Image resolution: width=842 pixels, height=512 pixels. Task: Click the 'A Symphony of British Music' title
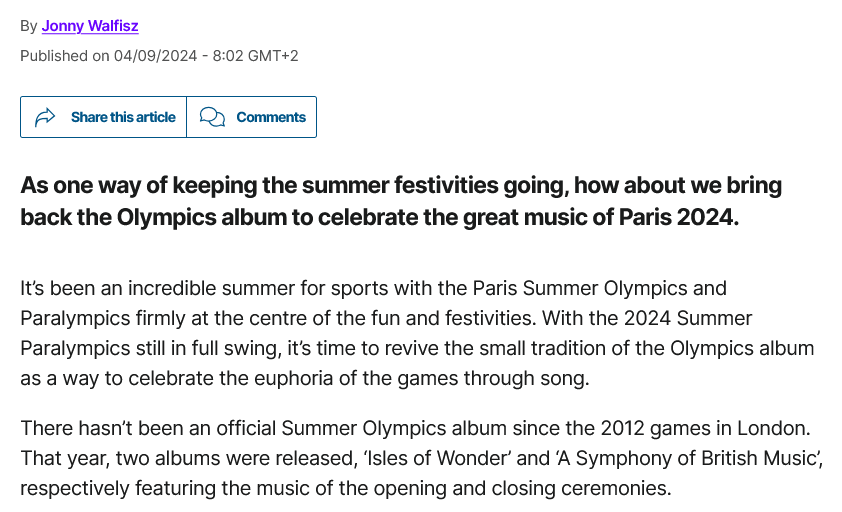click(689, 458)
